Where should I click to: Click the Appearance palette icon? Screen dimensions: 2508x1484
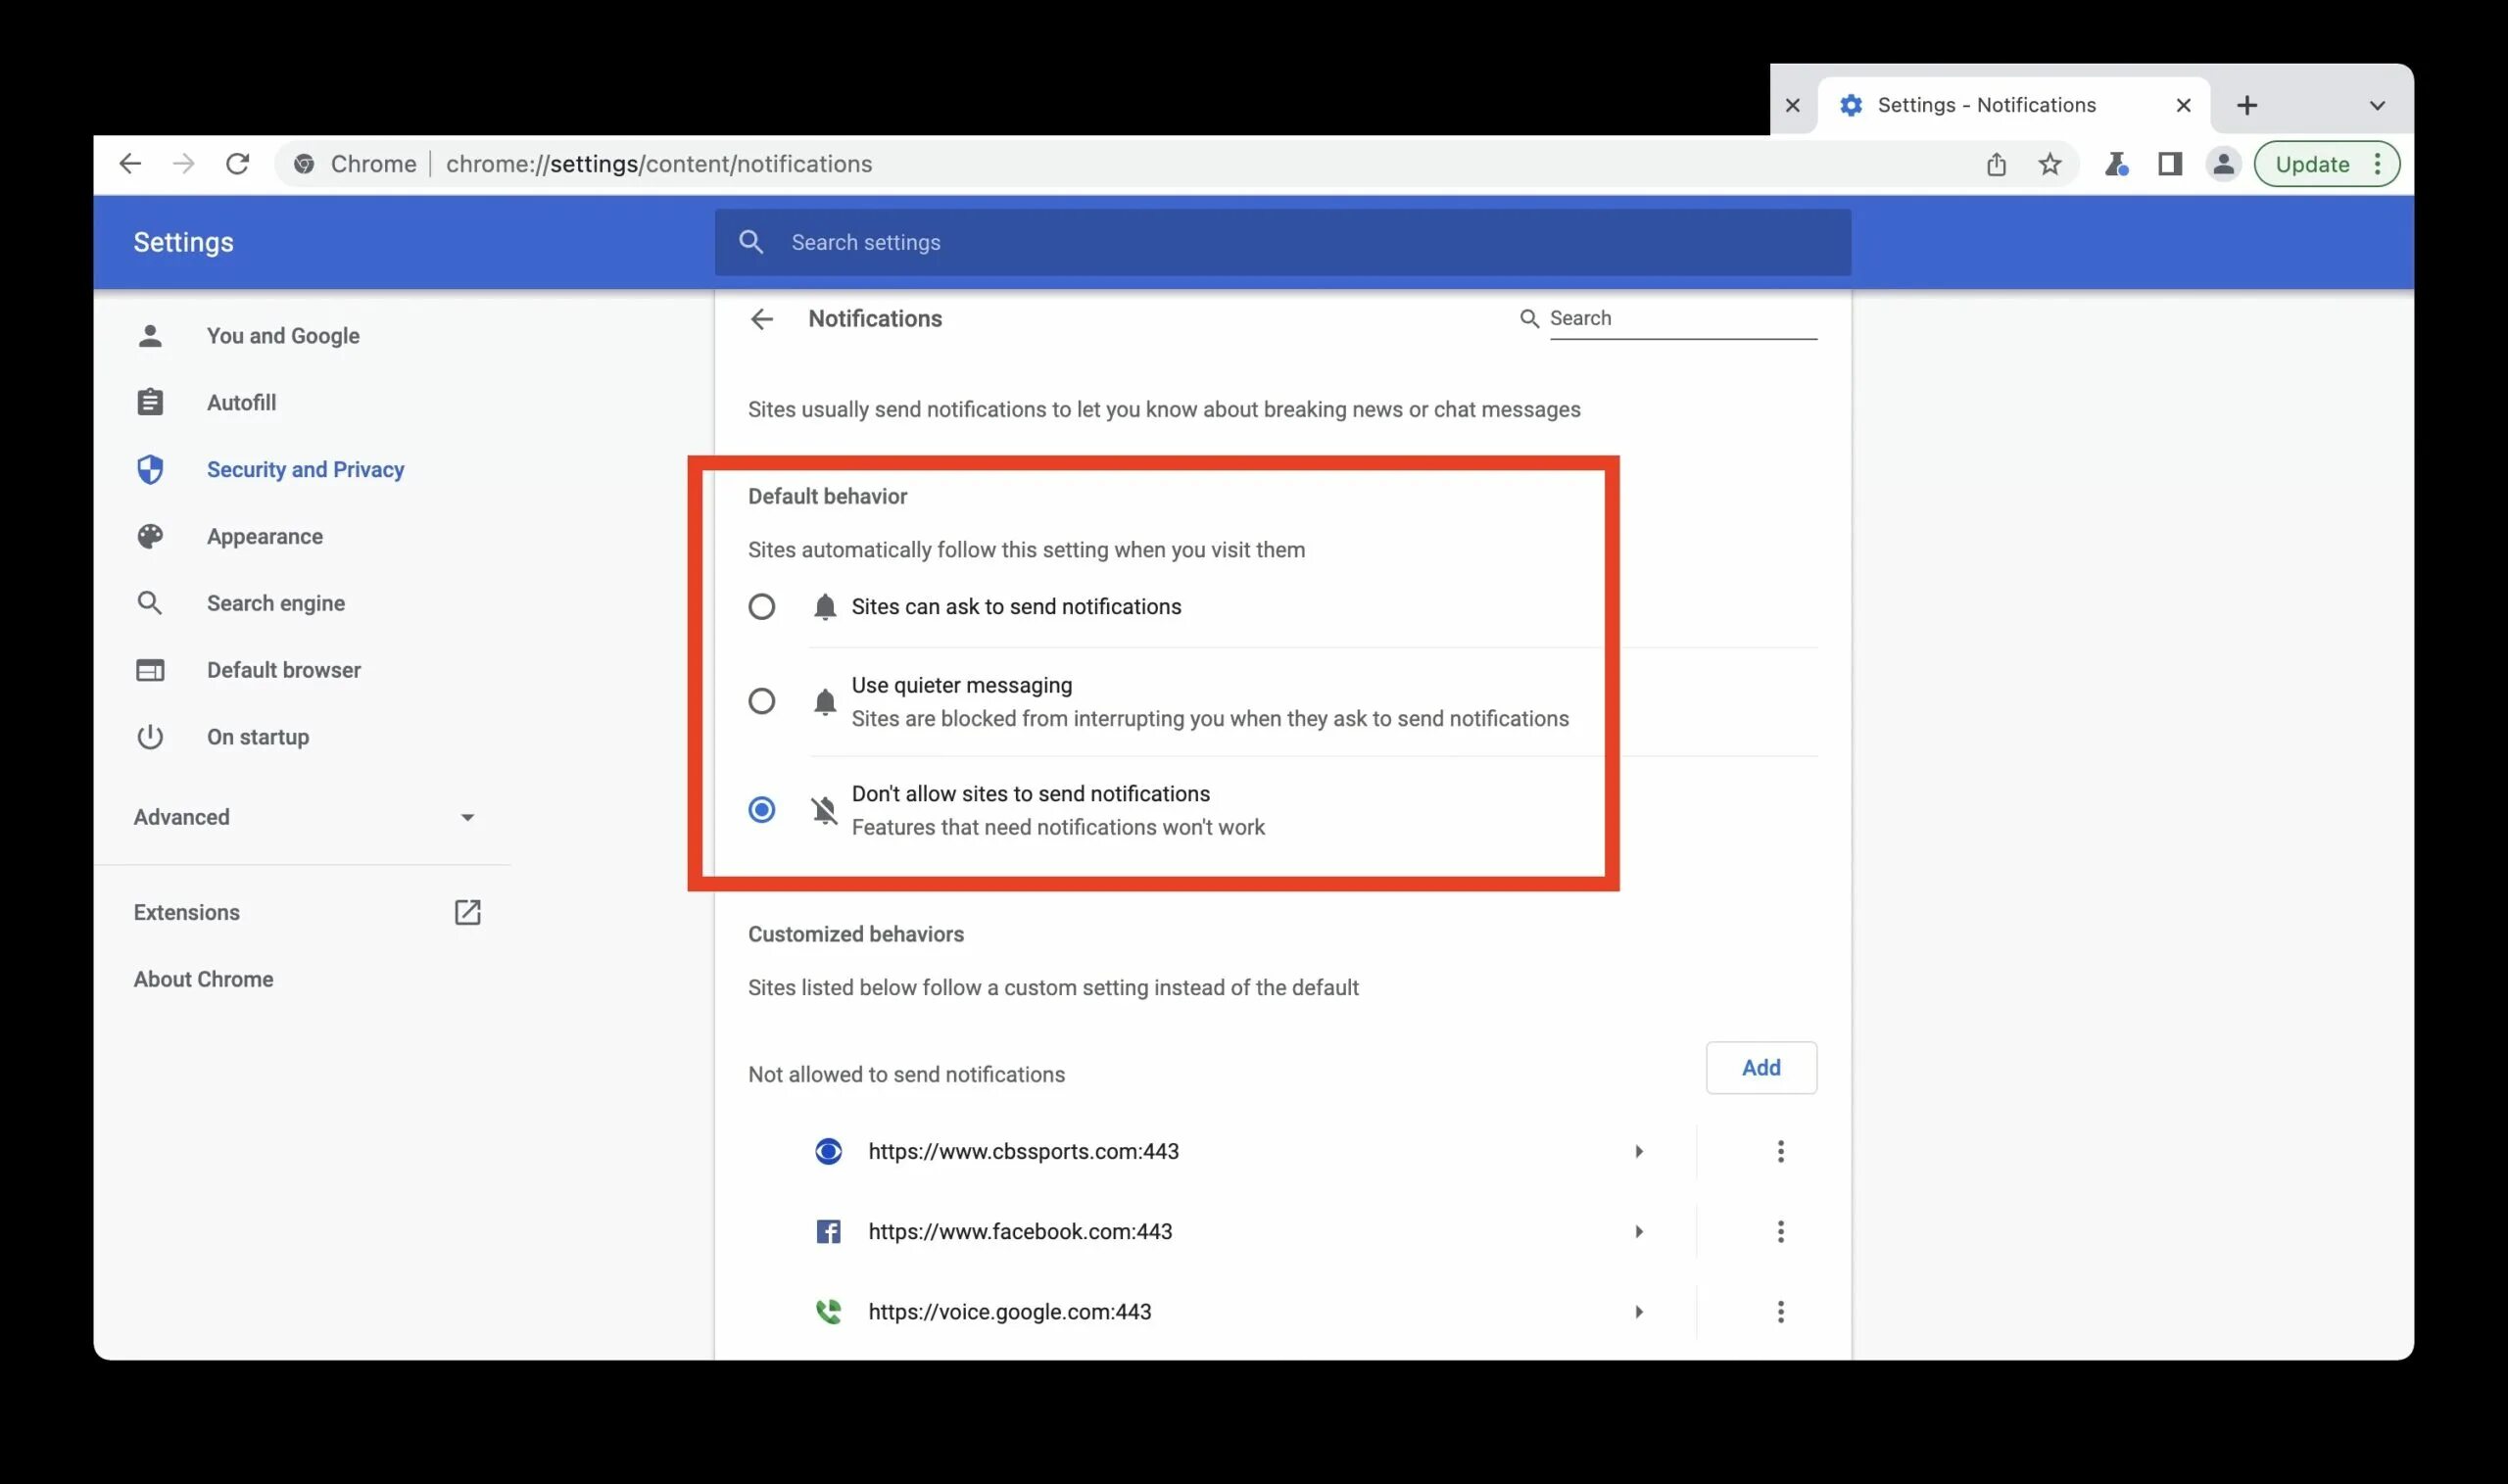[150, 537]
